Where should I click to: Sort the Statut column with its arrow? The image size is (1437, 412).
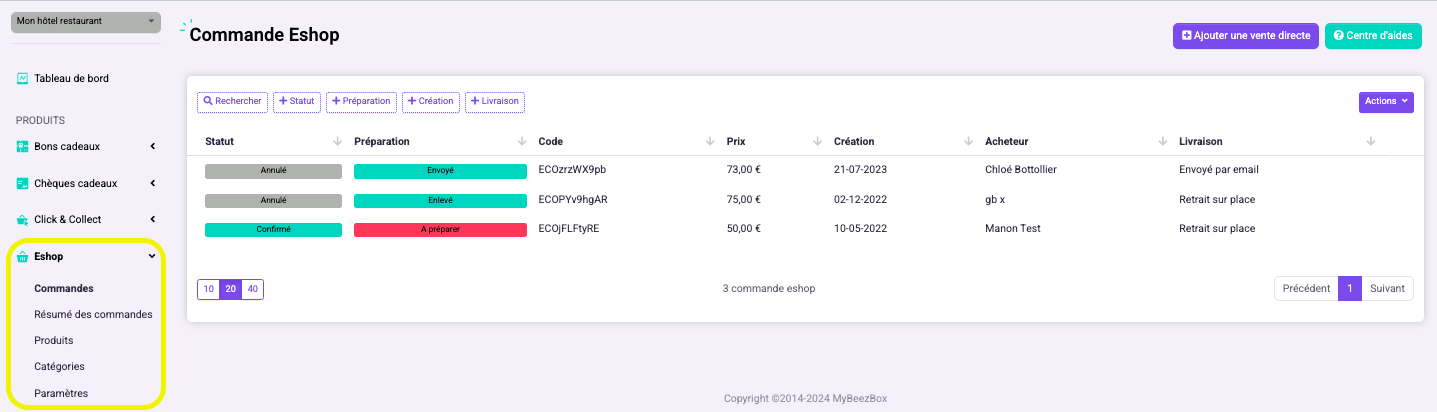pyautogui.click(x=337, y=142)
